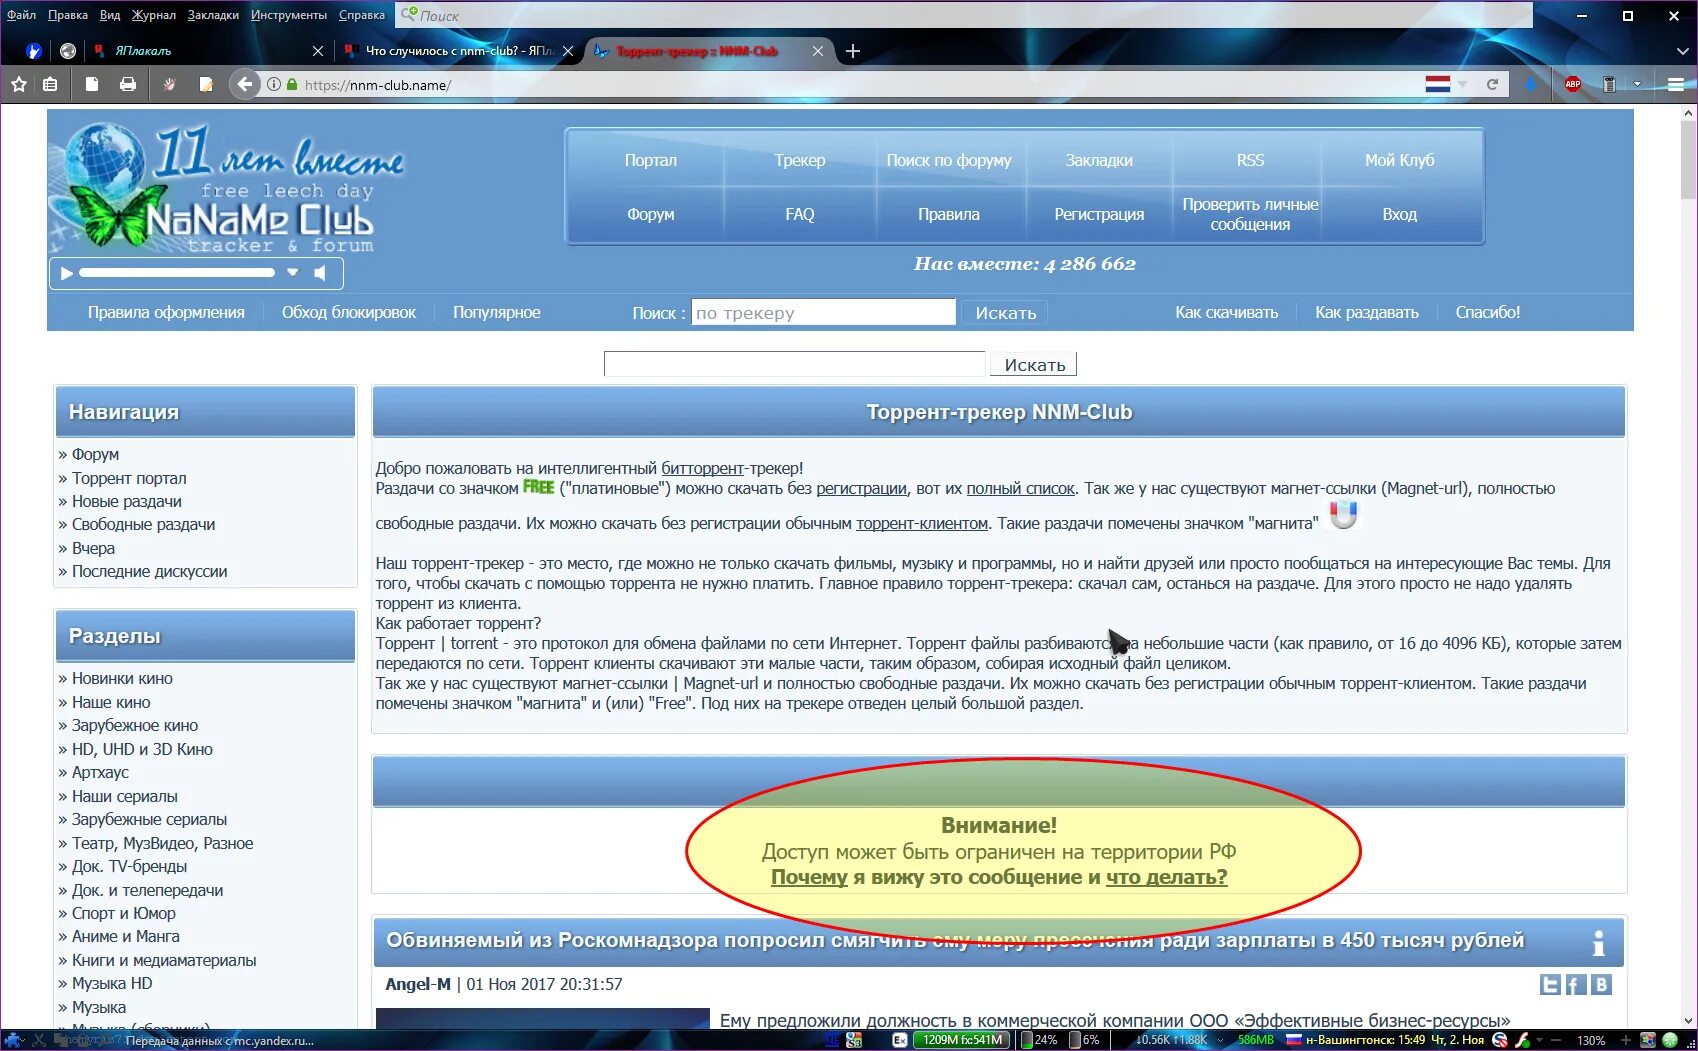
Task: Open the Аниме и Манга section link
Action: 126,936
